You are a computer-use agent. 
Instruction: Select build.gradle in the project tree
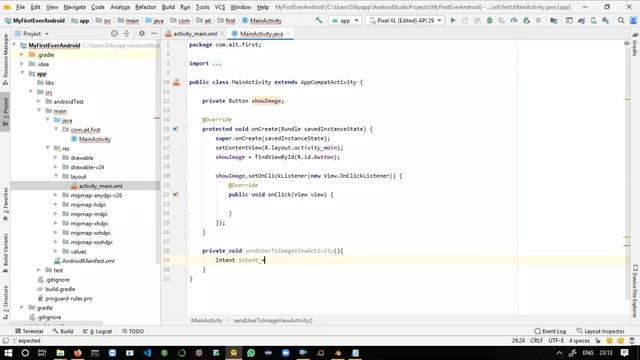[60, 289]
